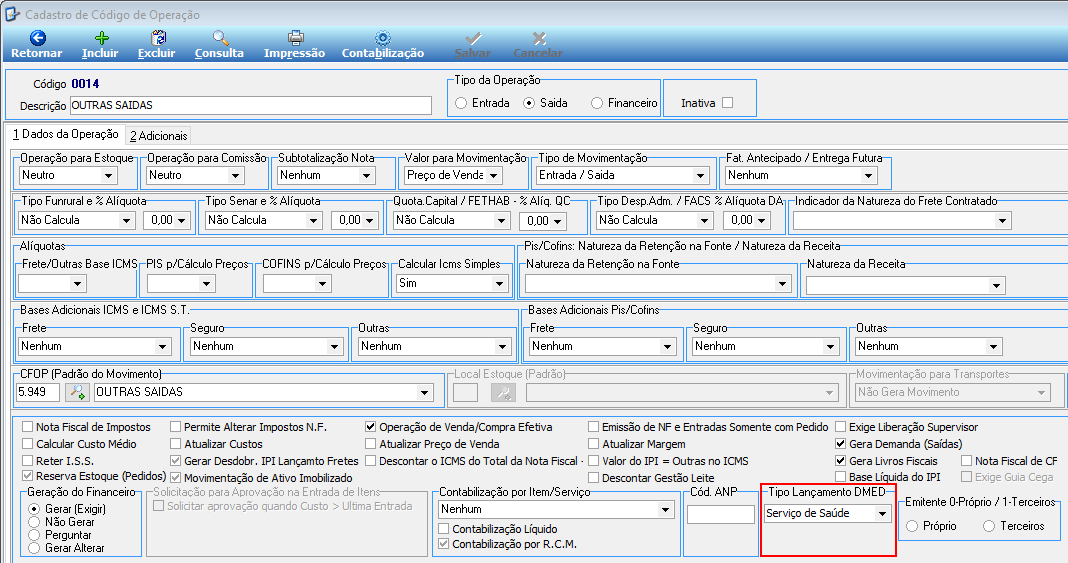Viewport: 1068px width, 563px height.
Task: Click the Retornar button label
Action: (37, 53)
